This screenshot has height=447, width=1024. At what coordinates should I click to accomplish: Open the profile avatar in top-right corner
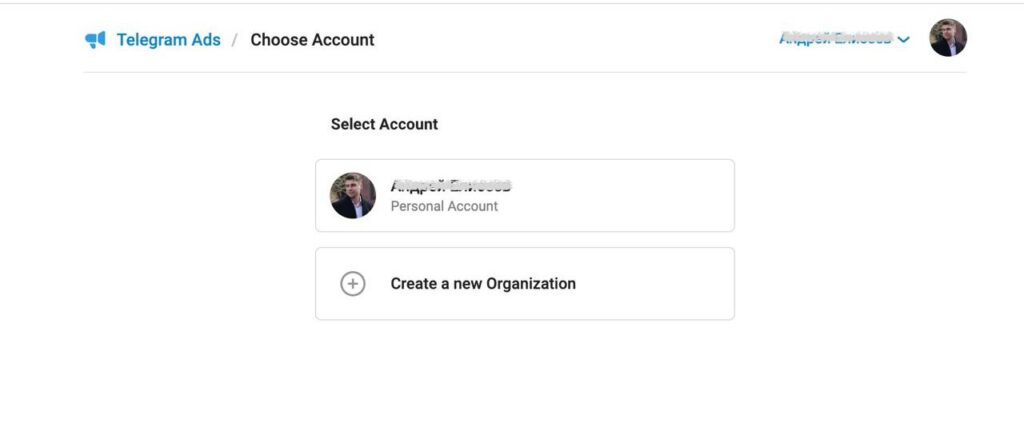click(x=948, y=37)
